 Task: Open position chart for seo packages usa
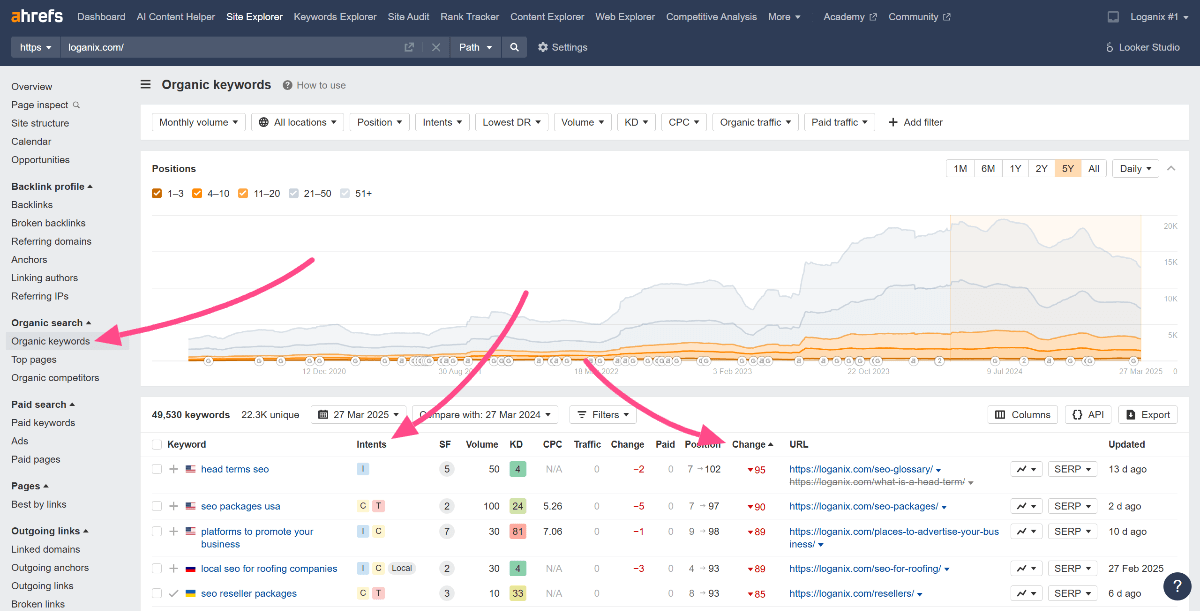1026,506
